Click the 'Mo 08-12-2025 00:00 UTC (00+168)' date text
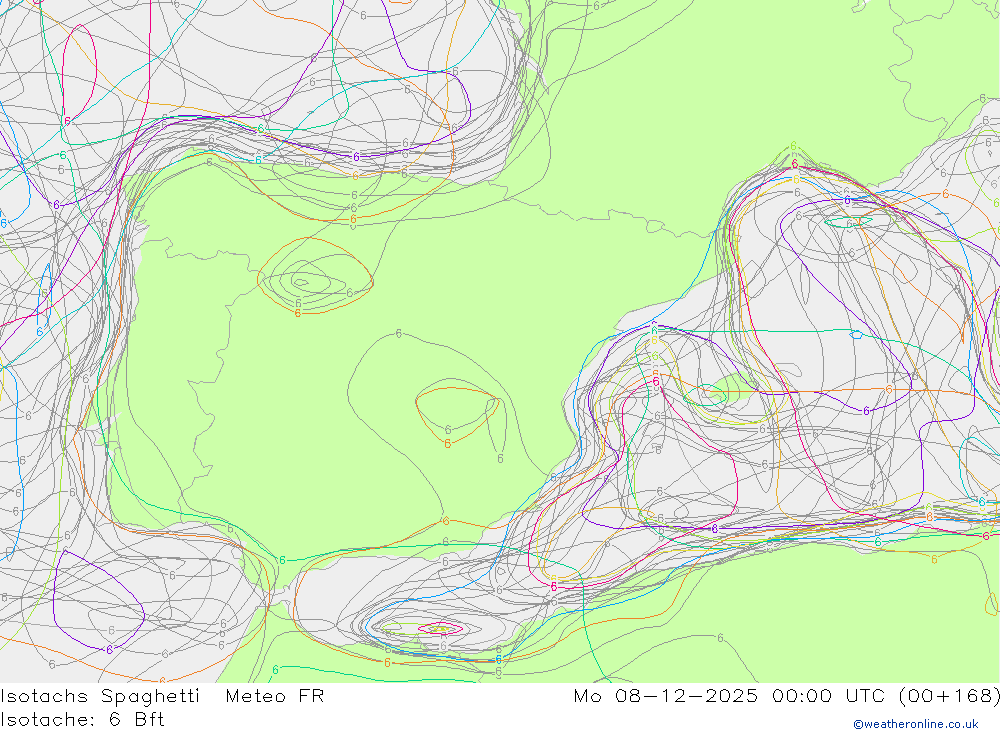1000x733 pixels. point(786,695)
